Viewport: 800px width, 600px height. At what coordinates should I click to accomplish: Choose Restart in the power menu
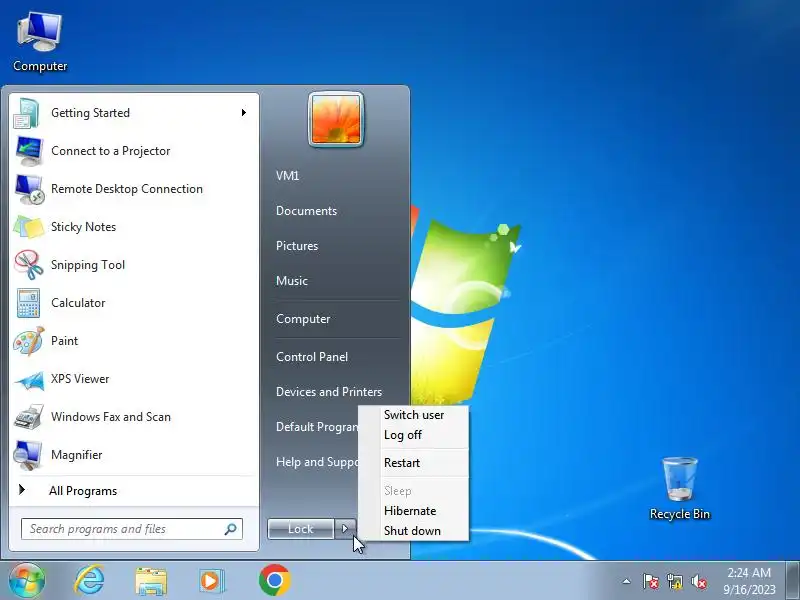click(x=402, y=463)
